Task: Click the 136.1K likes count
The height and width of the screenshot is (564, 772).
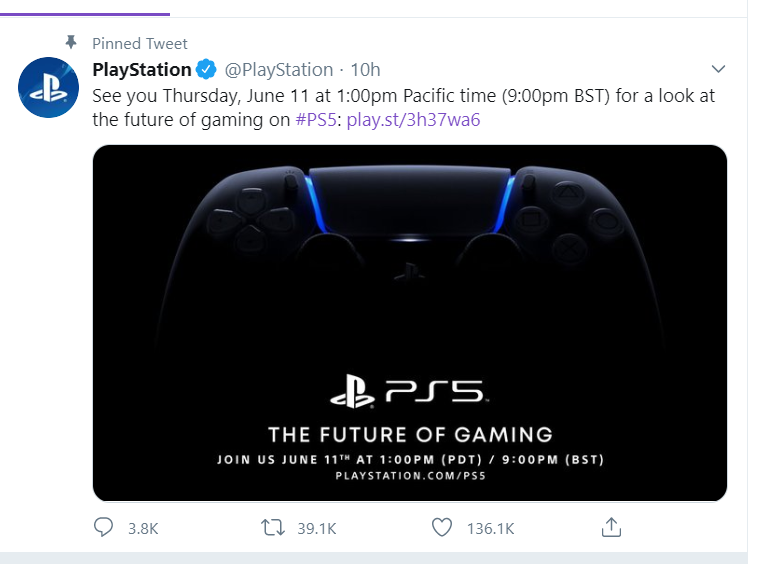Action: (x=490, y=528)
